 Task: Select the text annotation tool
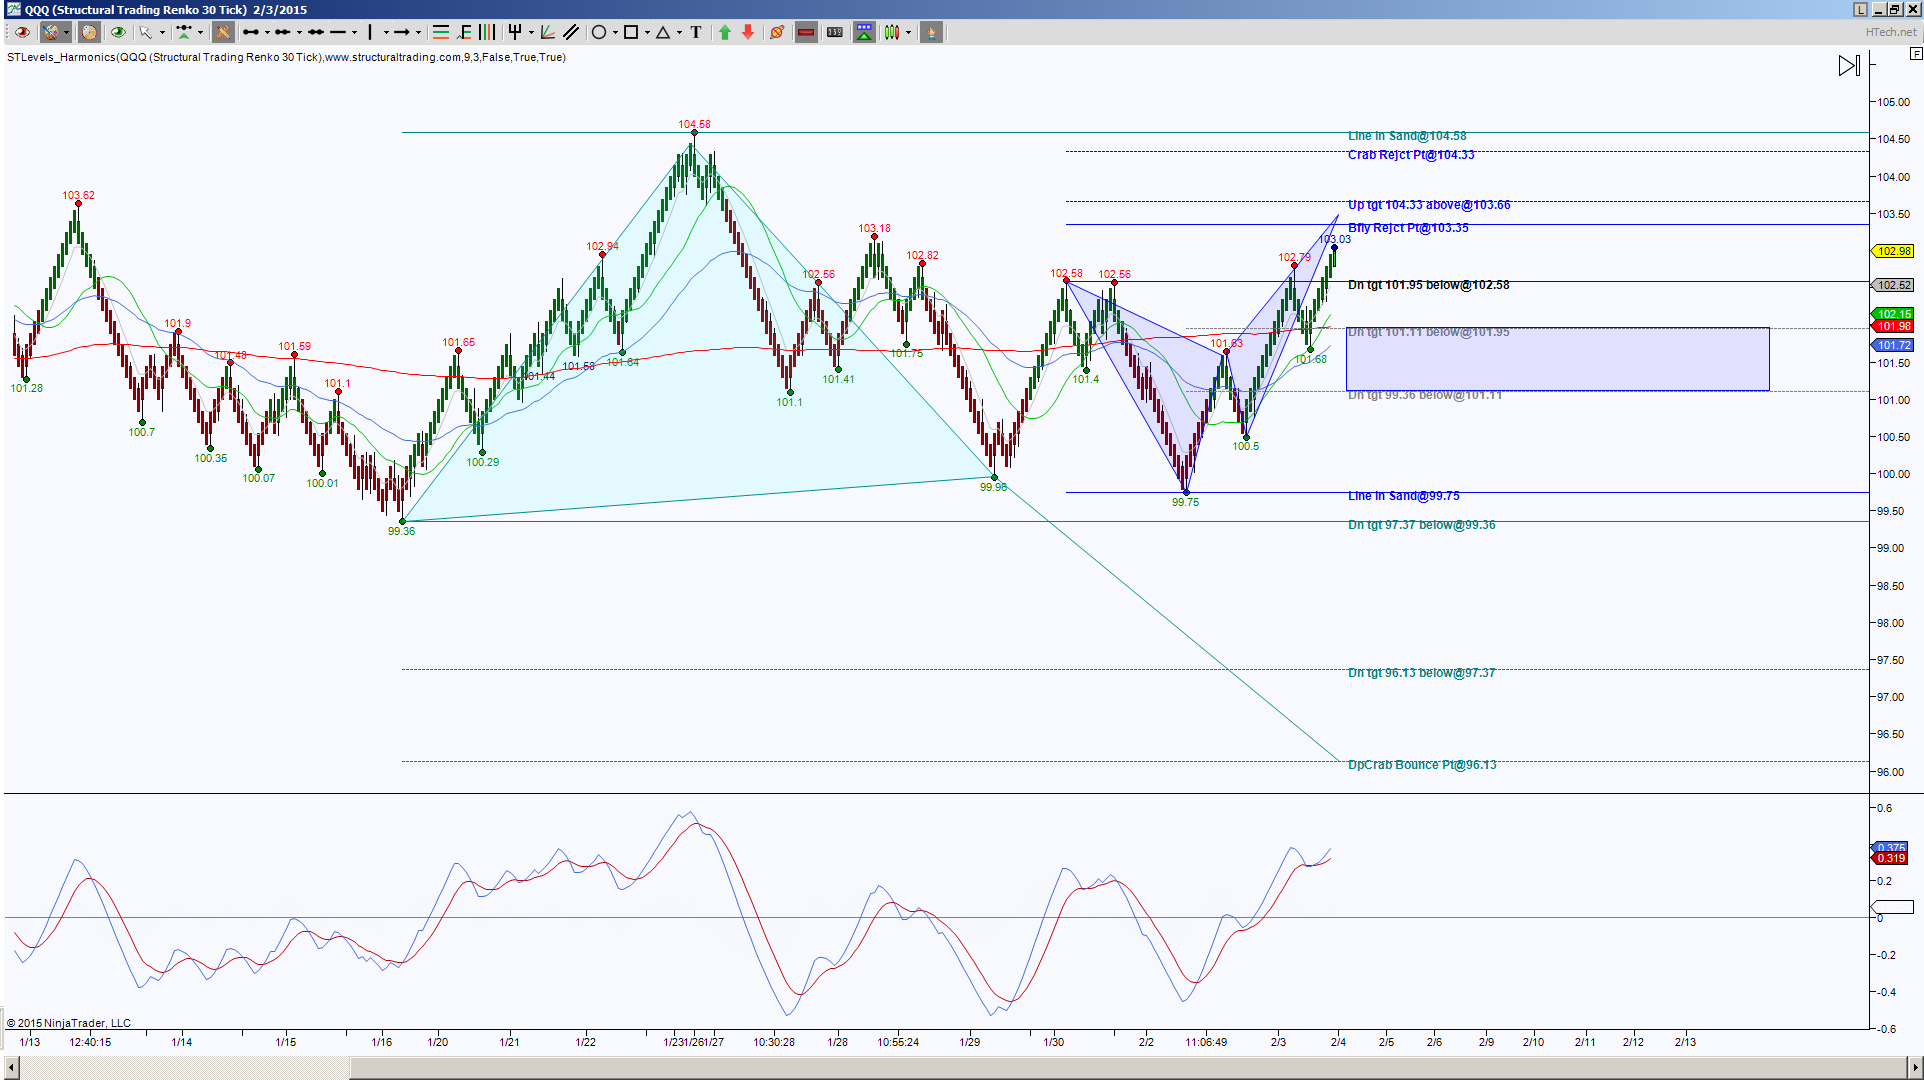tap(696, 32)
